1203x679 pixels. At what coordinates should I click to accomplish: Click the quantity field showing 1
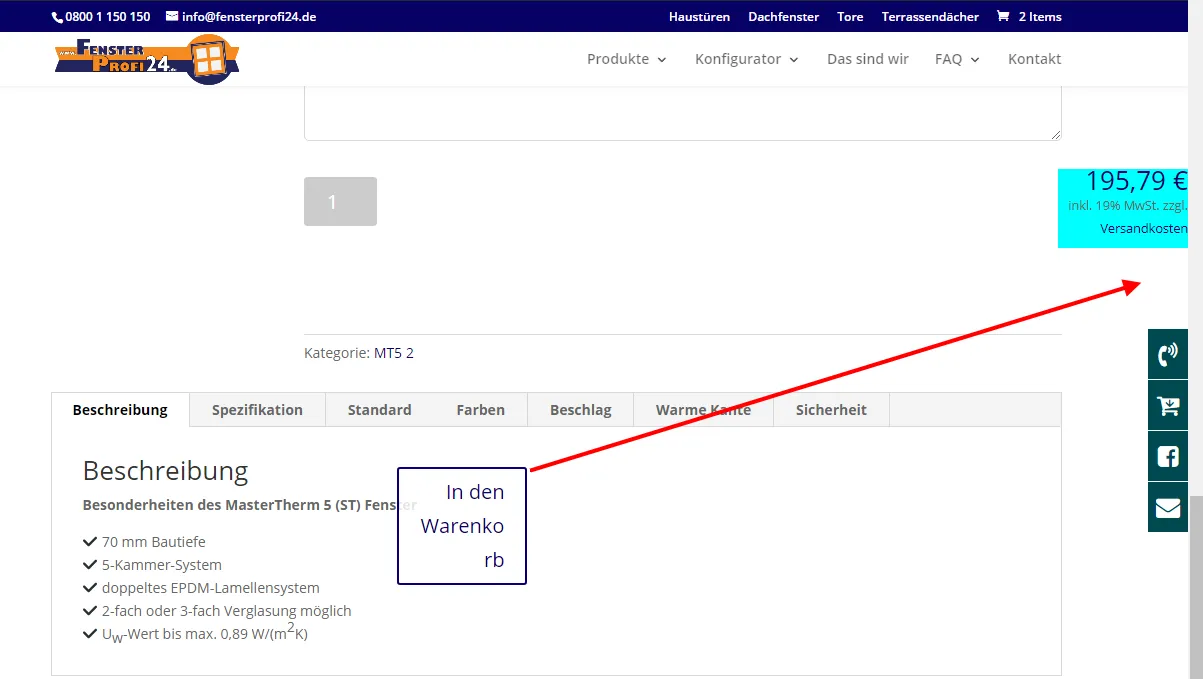[x=340, y=201]
